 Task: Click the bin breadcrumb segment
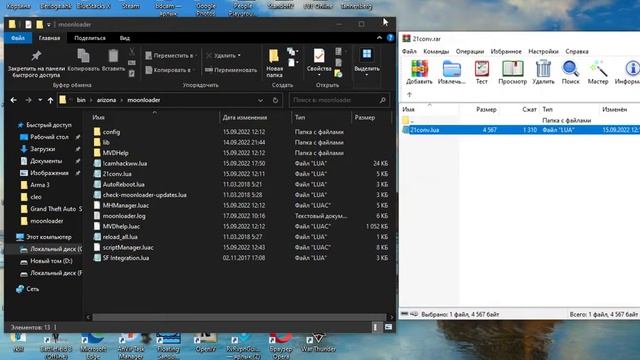pyautogui.click(x=81, y=100)
